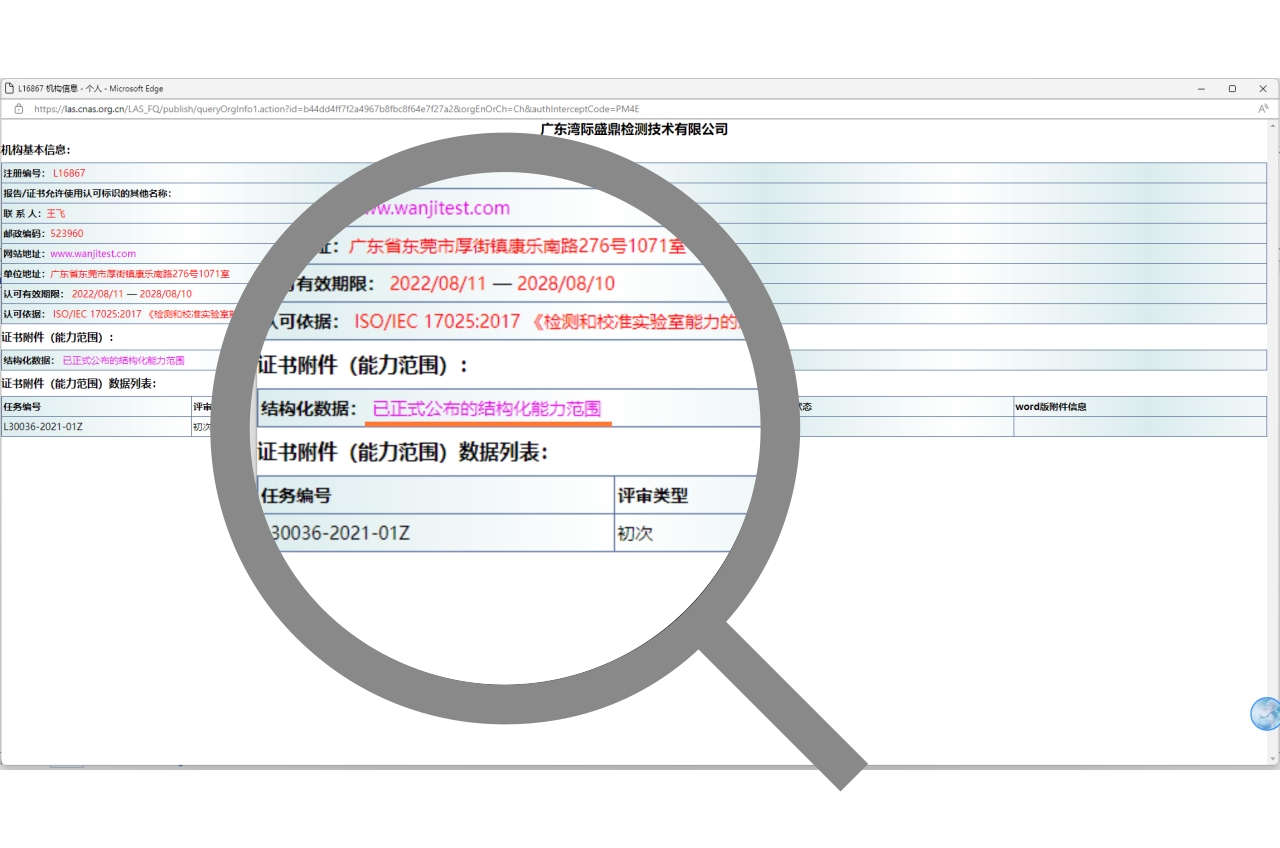This screenshot has height=848, width=1280.
Task: Click the Read aloud icon in address bar
Action: (x=1263, y=109)
